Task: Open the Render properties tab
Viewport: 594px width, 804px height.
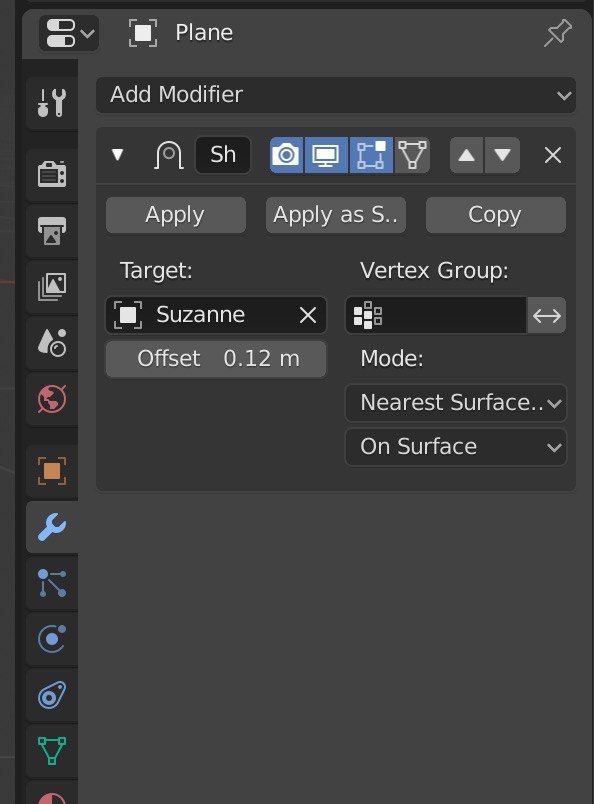Action: (52, 174)
